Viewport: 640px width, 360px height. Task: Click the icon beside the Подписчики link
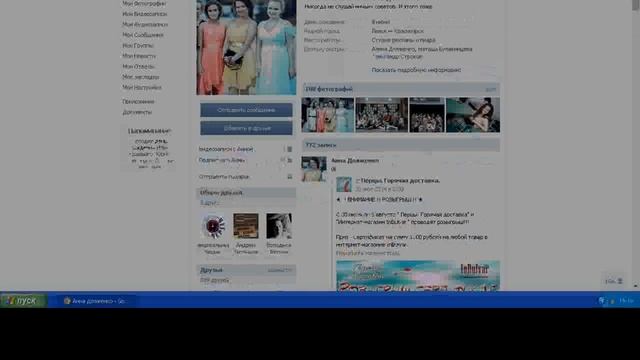[289, 160]
